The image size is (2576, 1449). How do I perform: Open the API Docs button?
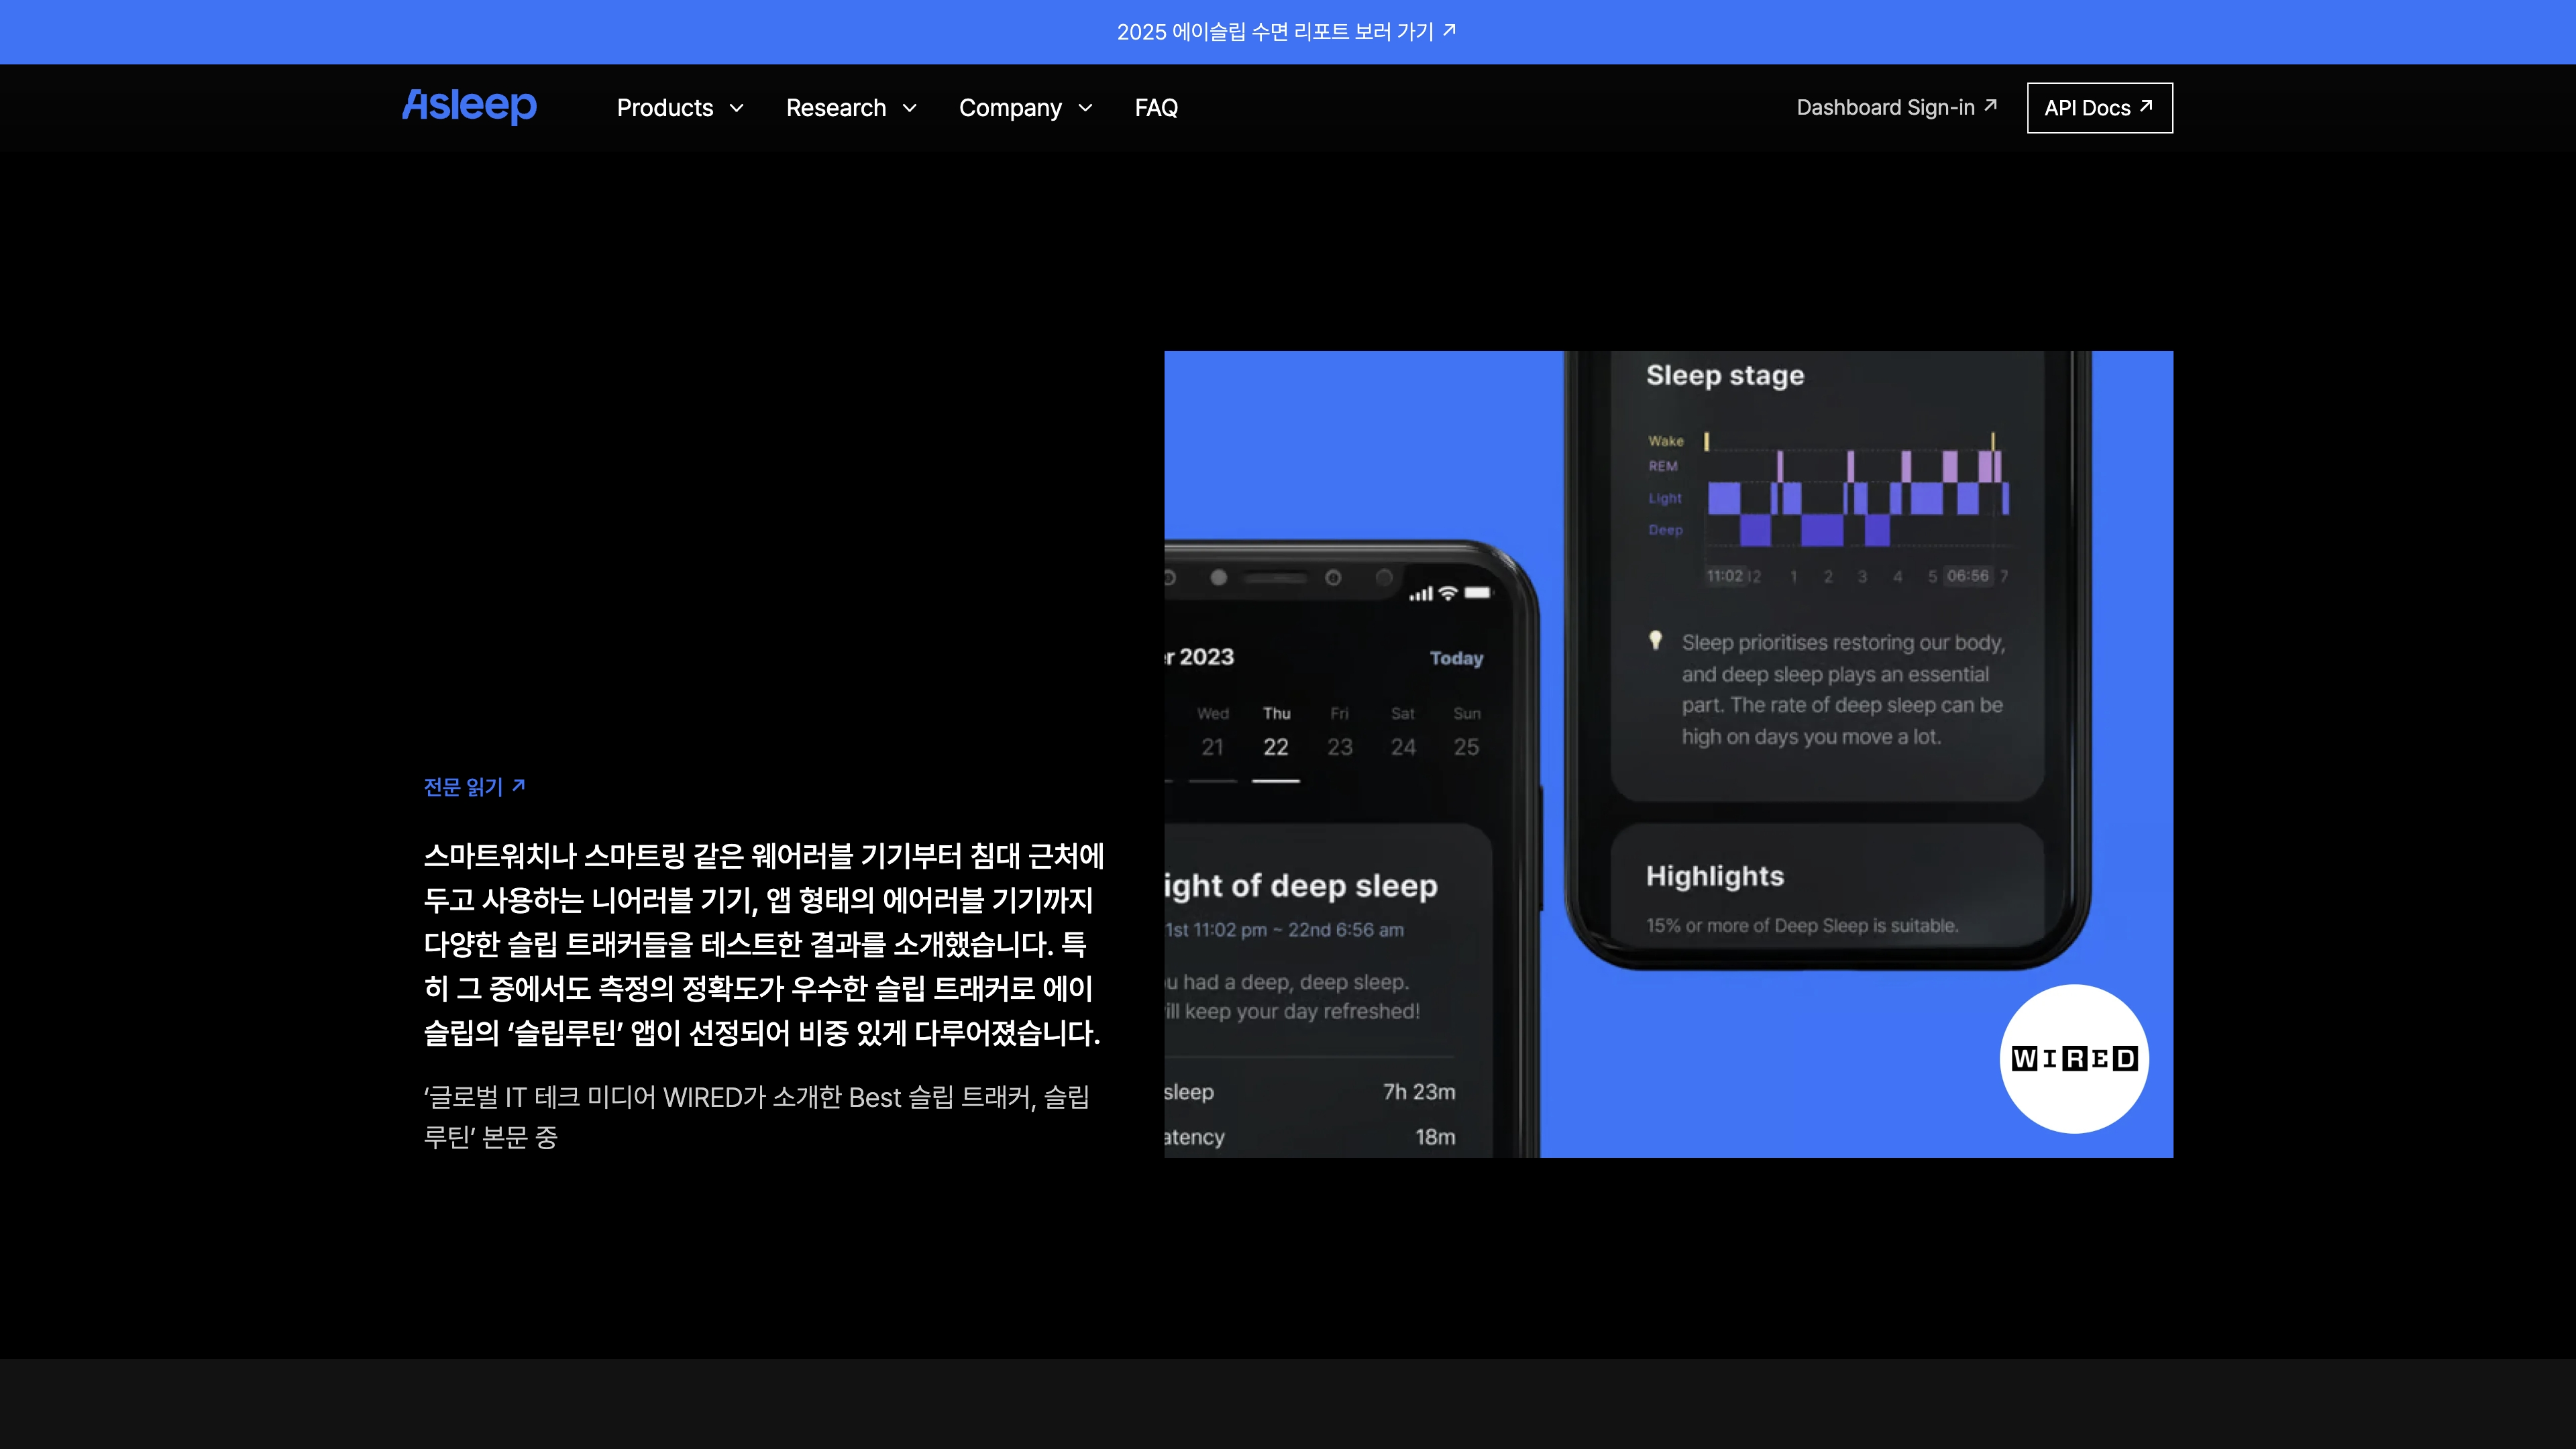pyautogui.click(x=2099, y=108)
